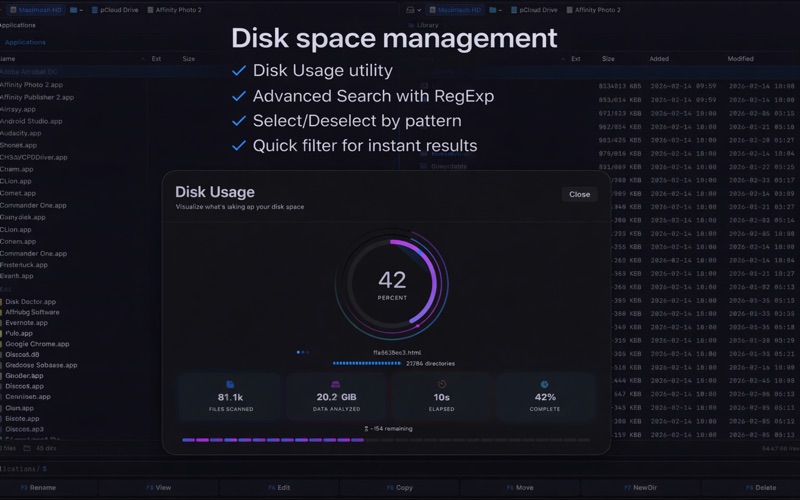Click the 20.2 GIB Data Analyzed card
The width and height of the screenshot is (800, 500).
(x=336, y=396)
